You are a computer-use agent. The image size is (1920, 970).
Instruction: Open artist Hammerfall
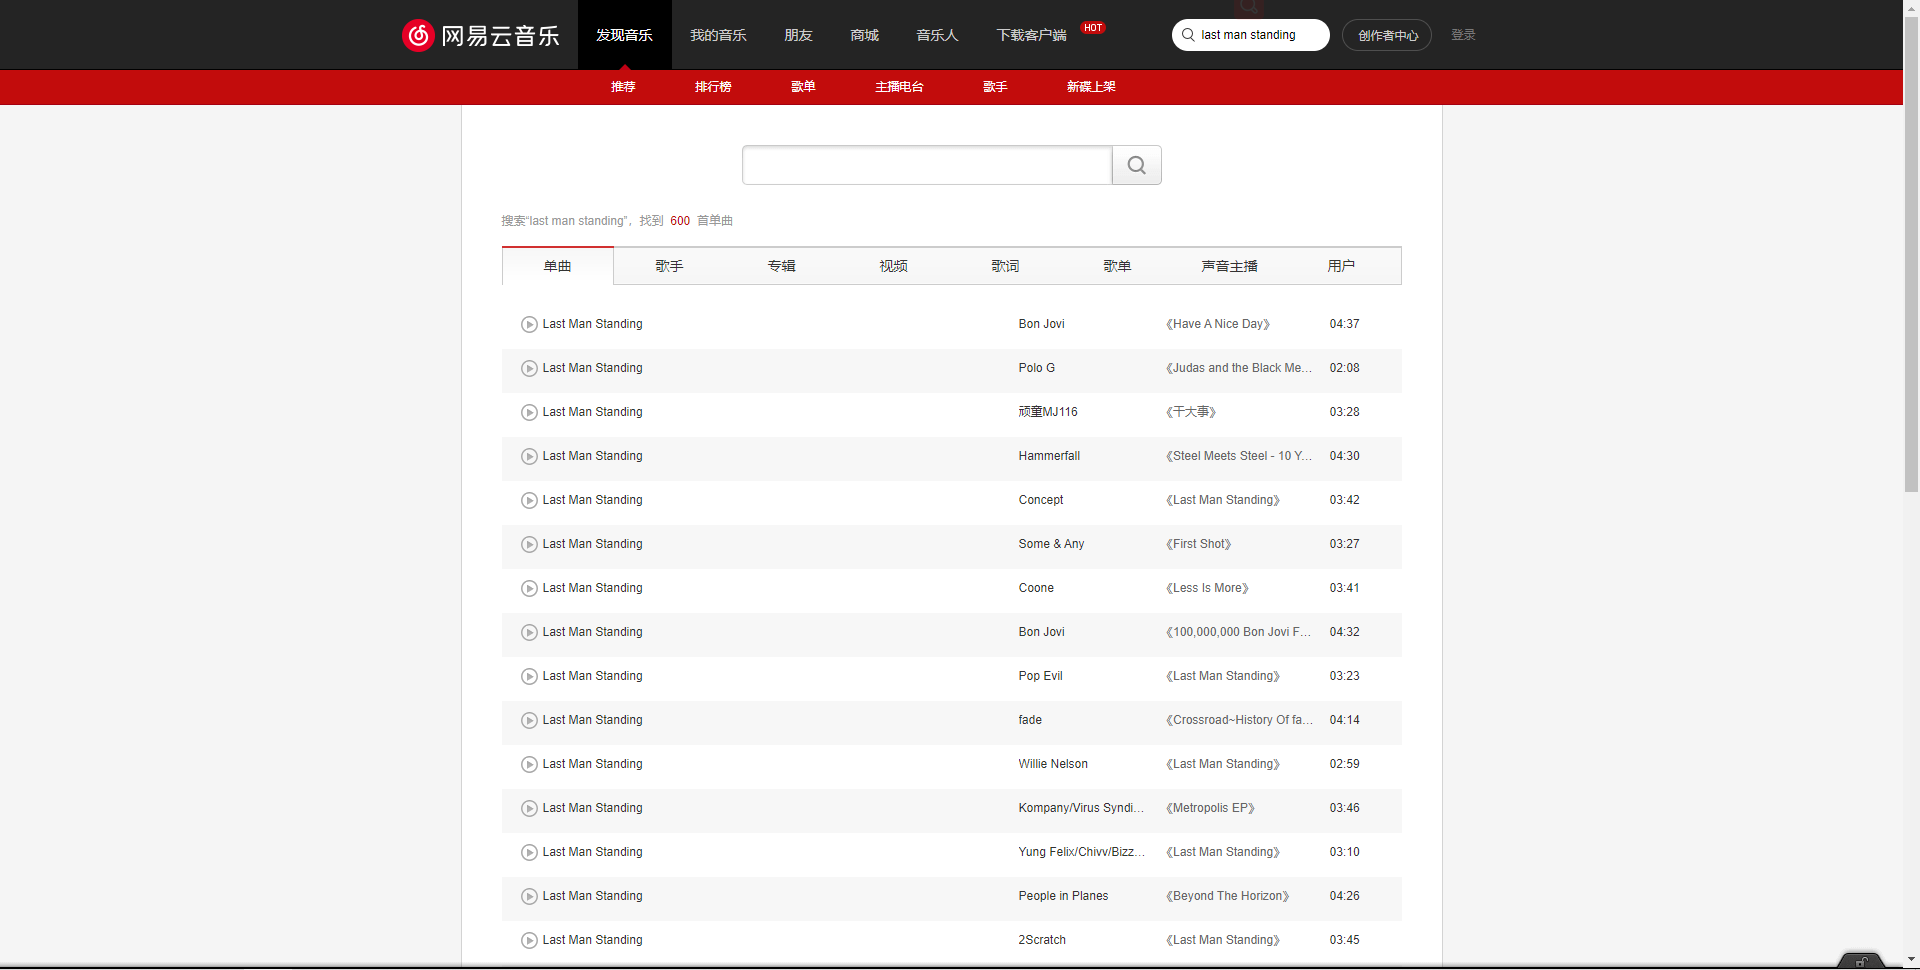1049,456
